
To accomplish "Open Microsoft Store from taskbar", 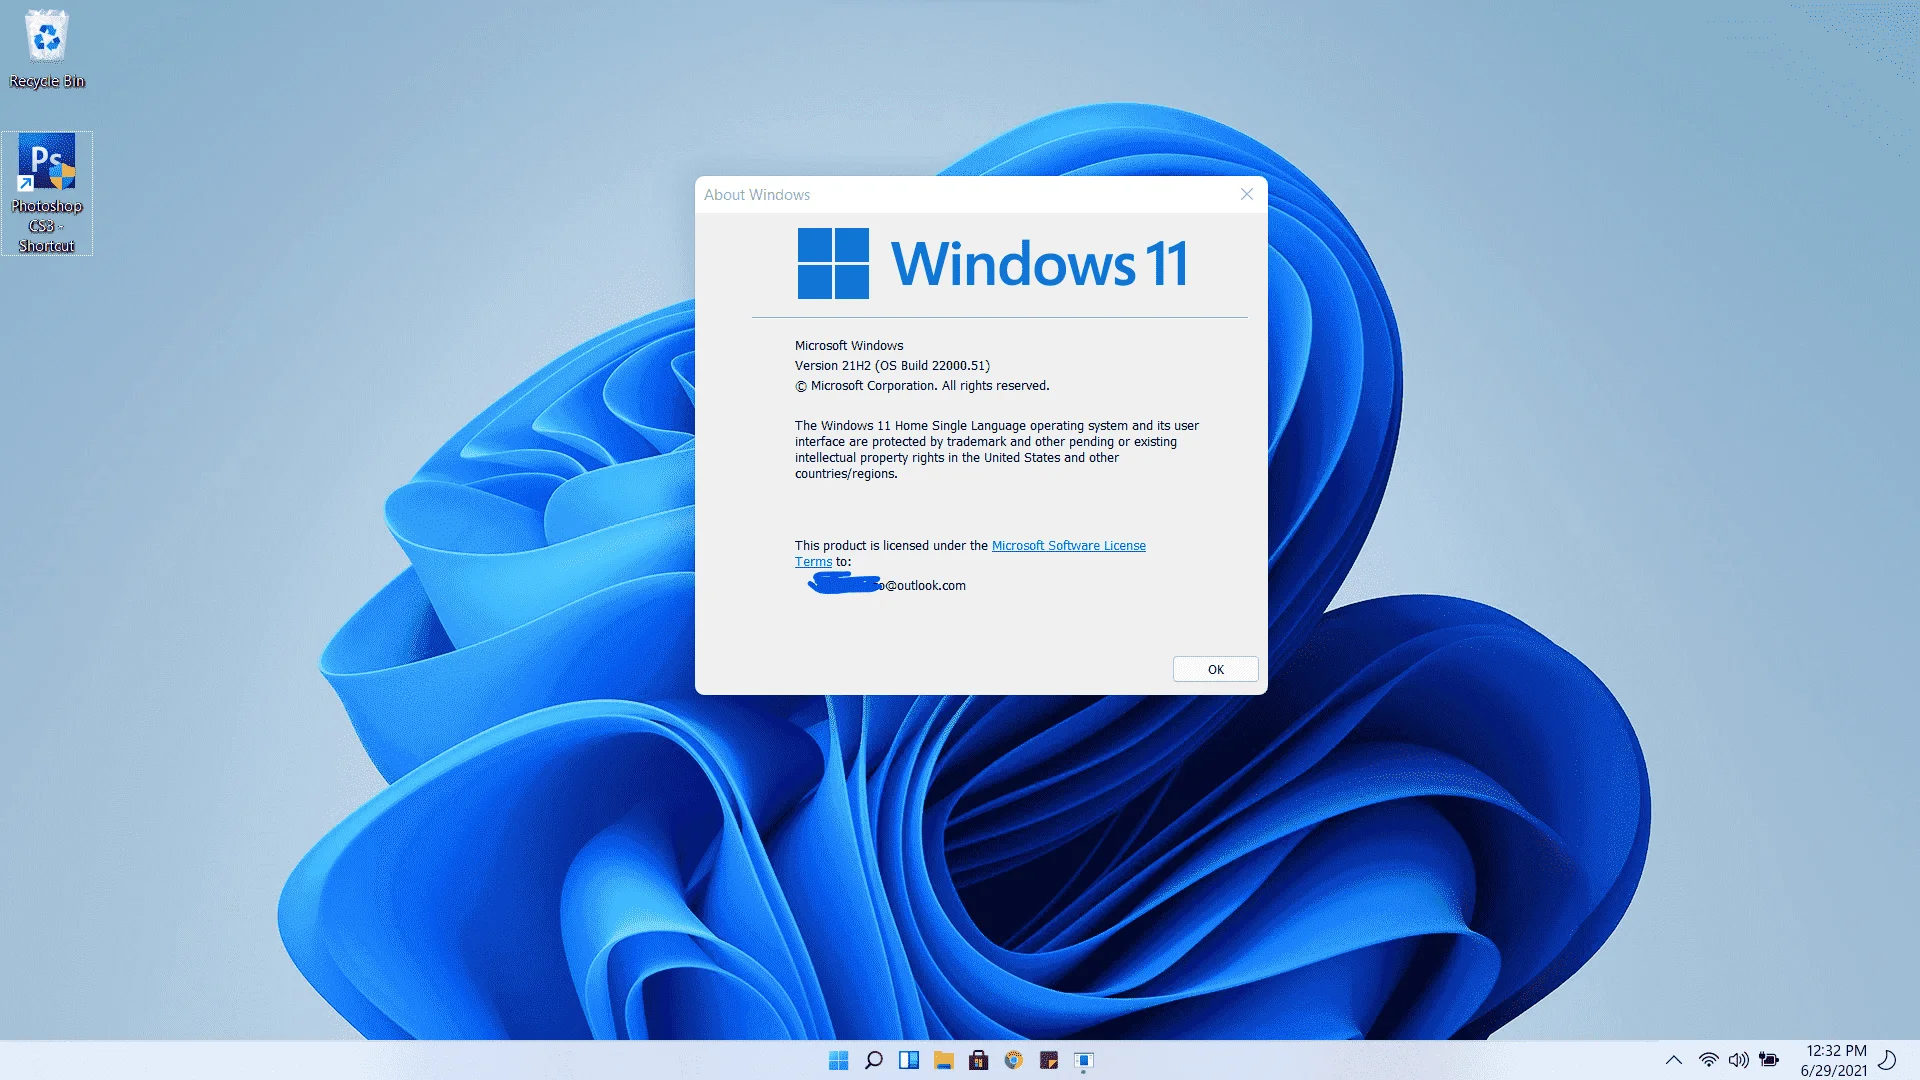I will (x=978, y=1060).
